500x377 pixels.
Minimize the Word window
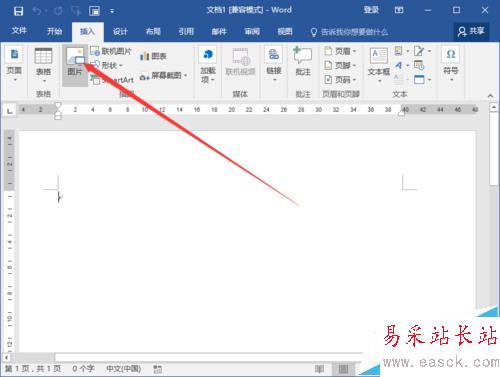click(x=428, y=11)
